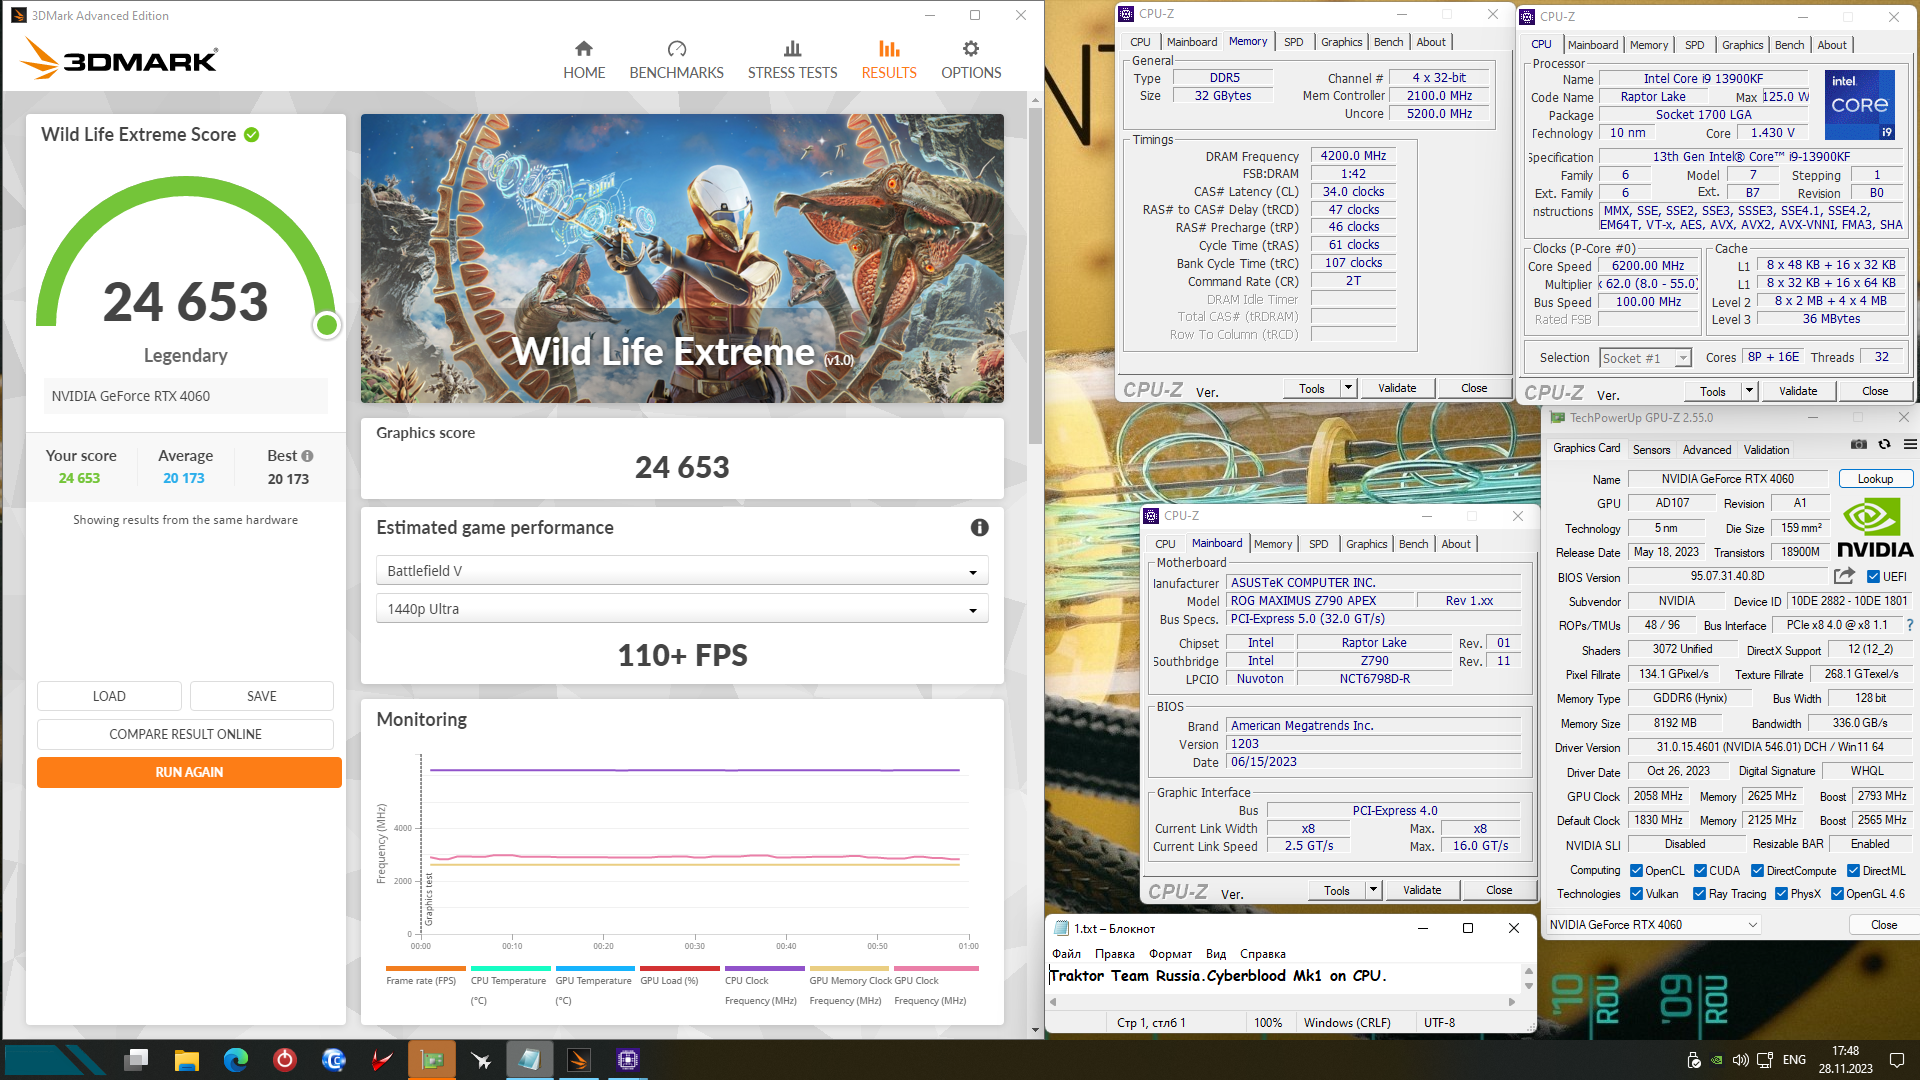Click the NVIDIA logo in GPU-Z
Image resolution: width=1920 pixels, height=1080 pixels.
click(x=1875, y=528)
